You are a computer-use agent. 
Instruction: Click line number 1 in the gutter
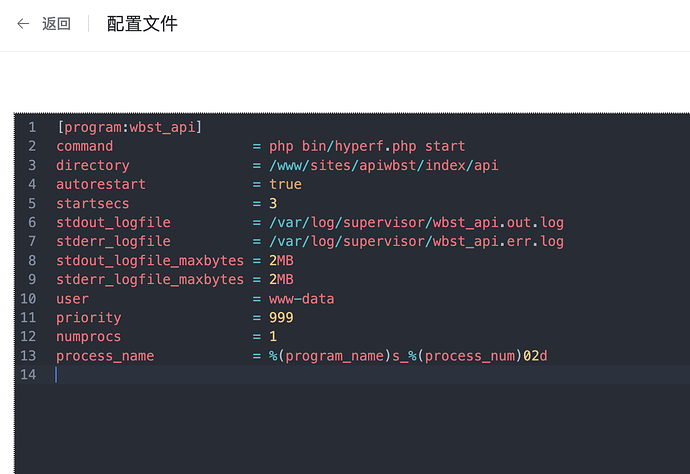32,127
